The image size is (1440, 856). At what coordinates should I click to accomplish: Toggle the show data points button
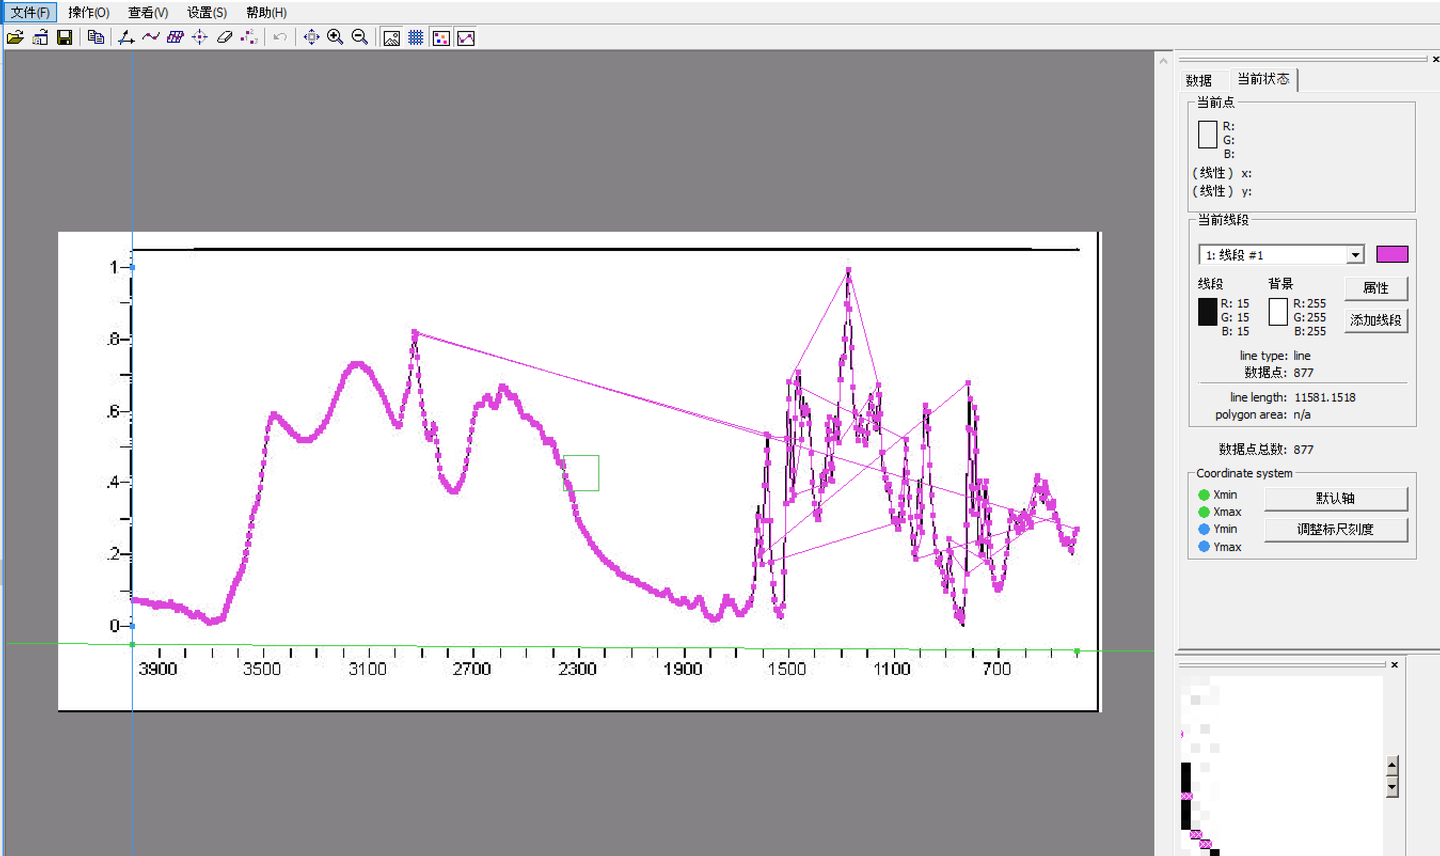coord(441,38)
